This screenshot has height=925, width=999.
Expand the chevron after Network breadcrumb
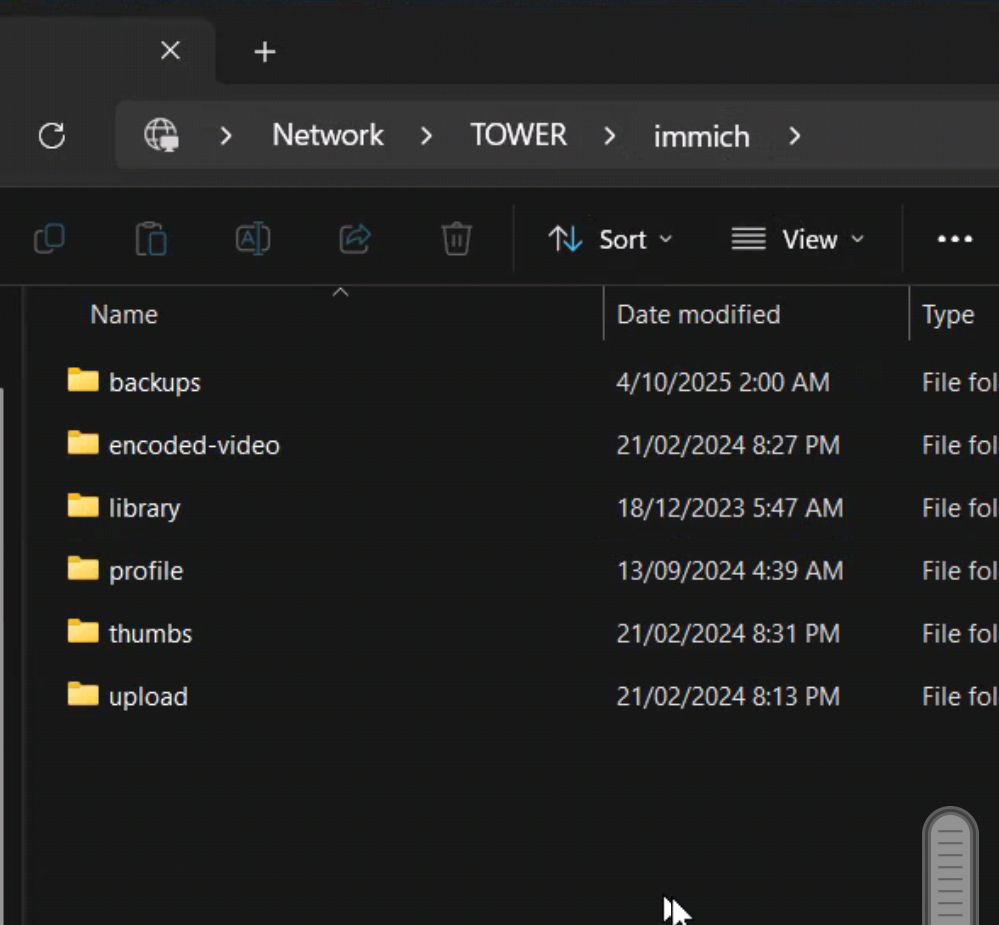[427, 135]
